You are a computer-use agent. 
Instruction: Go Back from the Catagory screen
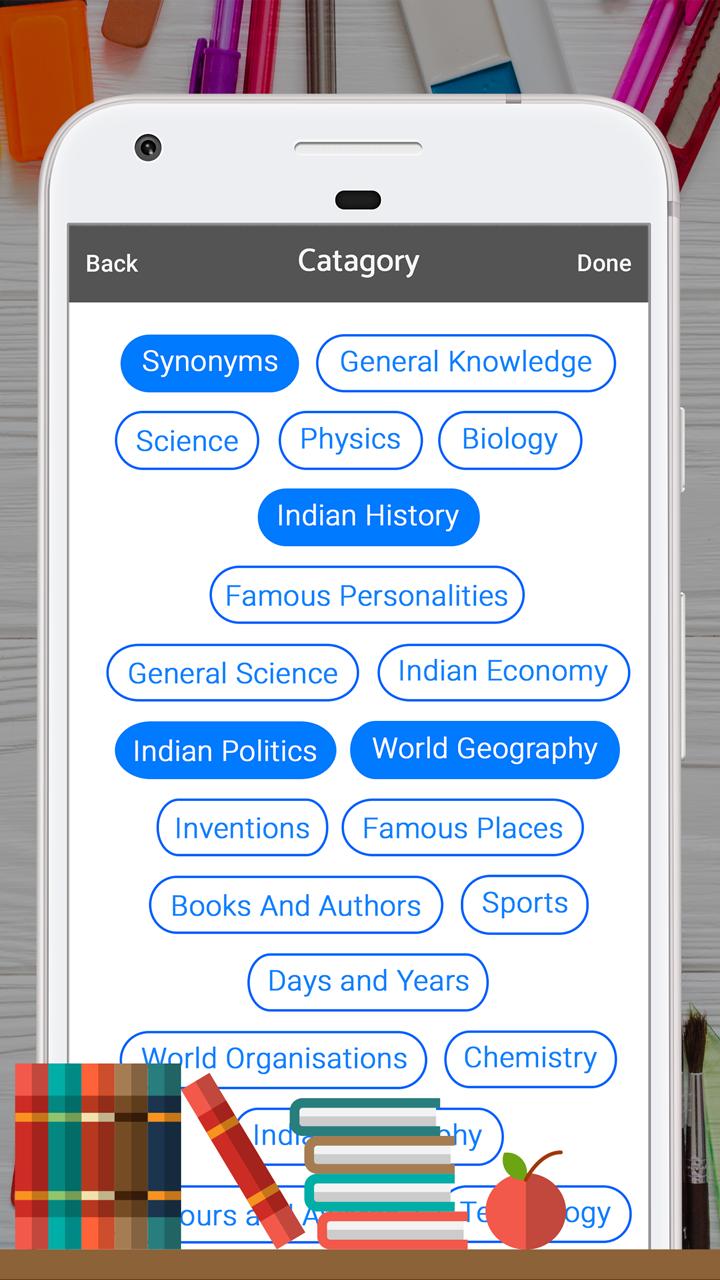tap(112, 264)
